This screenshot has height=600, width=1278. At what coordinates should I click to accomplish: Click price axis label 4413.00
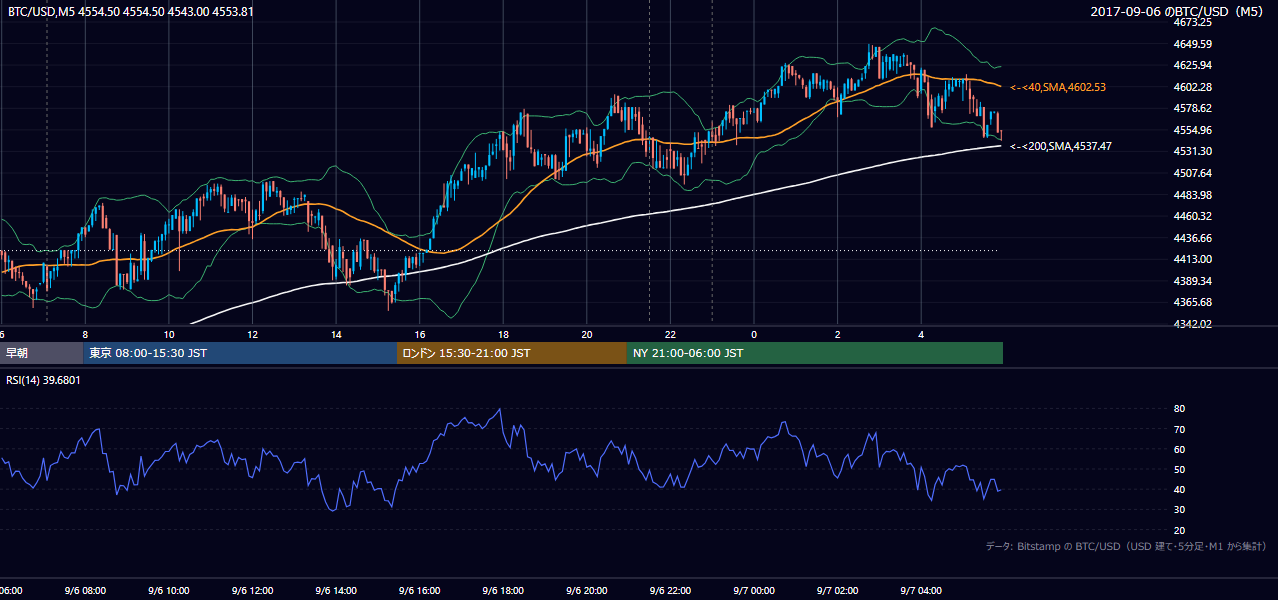click(x=1194, y=259)
